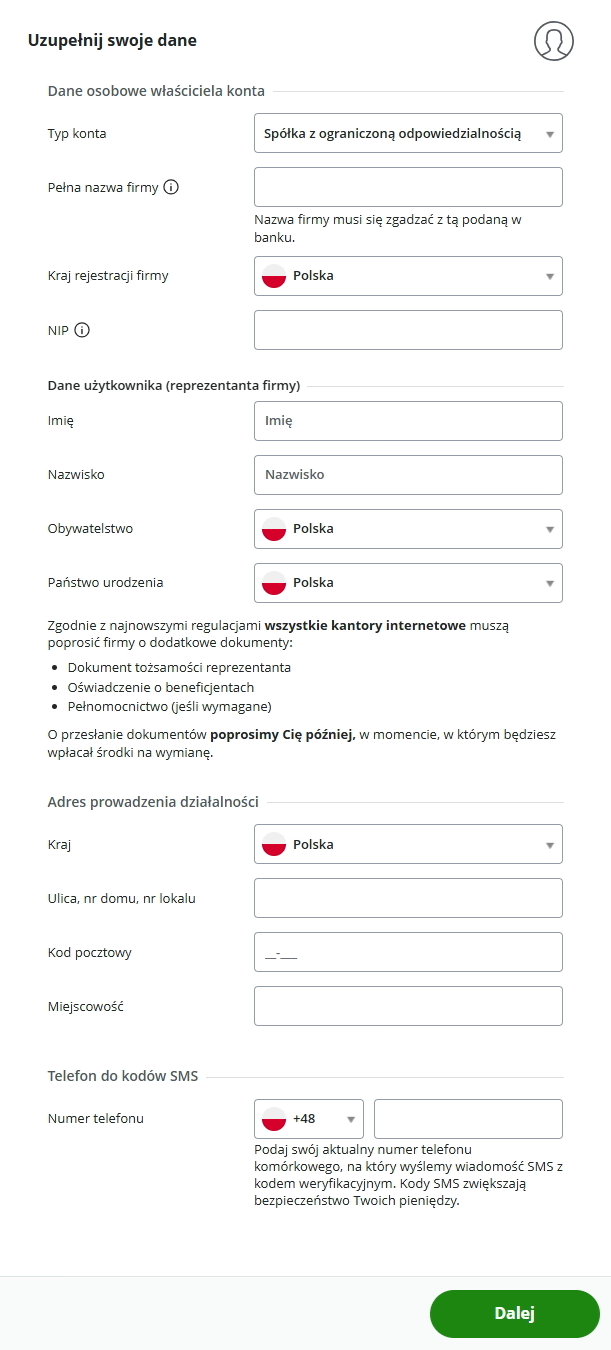Click info icon next to Pełna nazwa firmy

pyautogui.click(x=171, y=187)
